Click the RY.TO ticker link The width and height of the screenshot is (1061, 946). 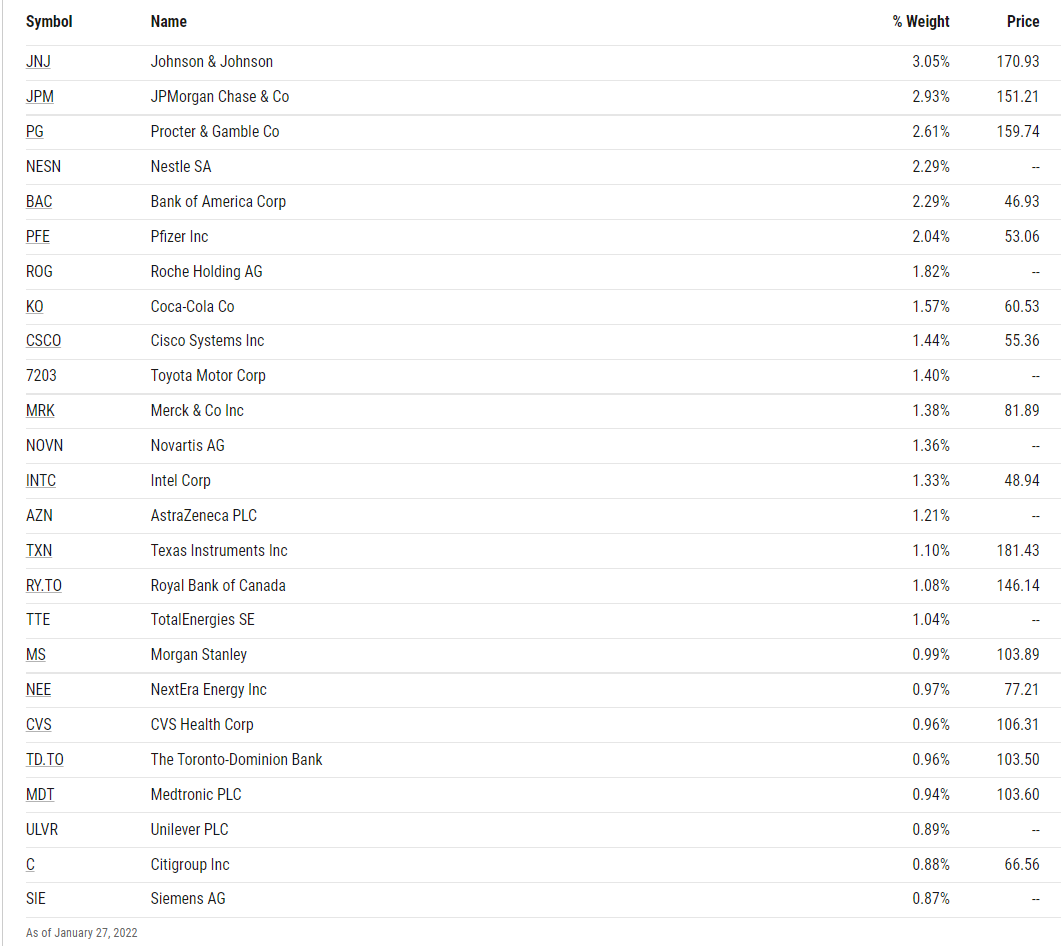[x=44, y=585]
